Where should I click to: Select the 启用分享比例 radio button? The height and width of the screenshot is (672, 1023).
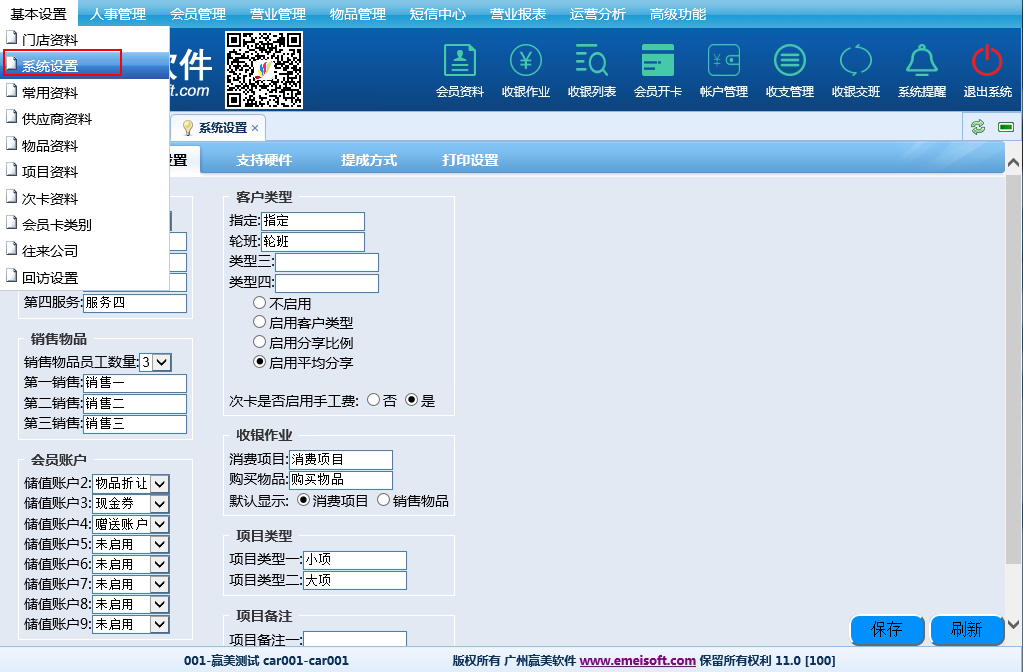coord(260,343)
